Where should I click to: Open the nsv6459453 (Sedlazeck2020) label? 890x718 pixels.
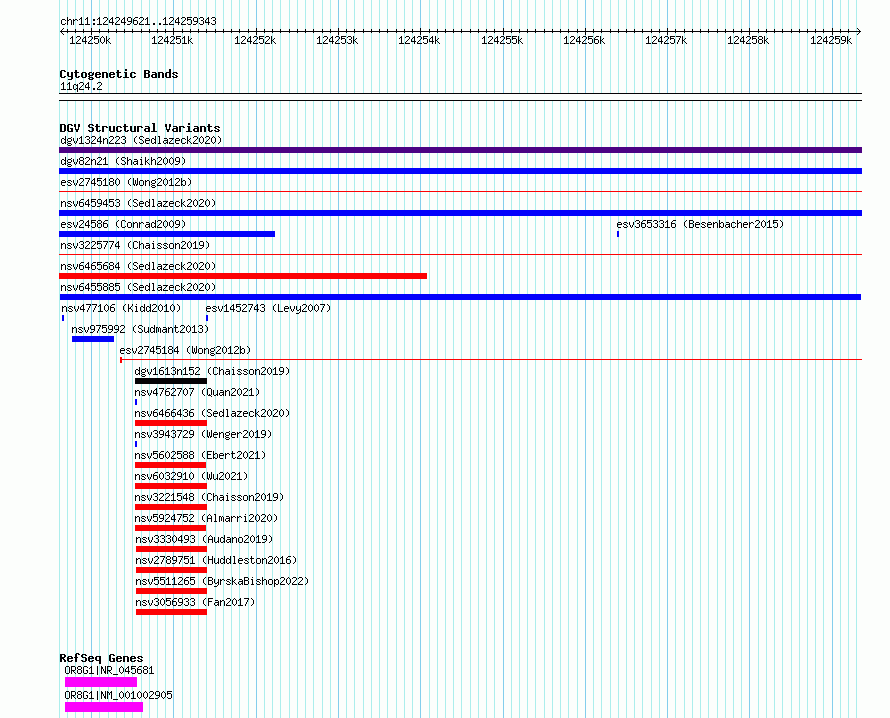click(138, 203)
